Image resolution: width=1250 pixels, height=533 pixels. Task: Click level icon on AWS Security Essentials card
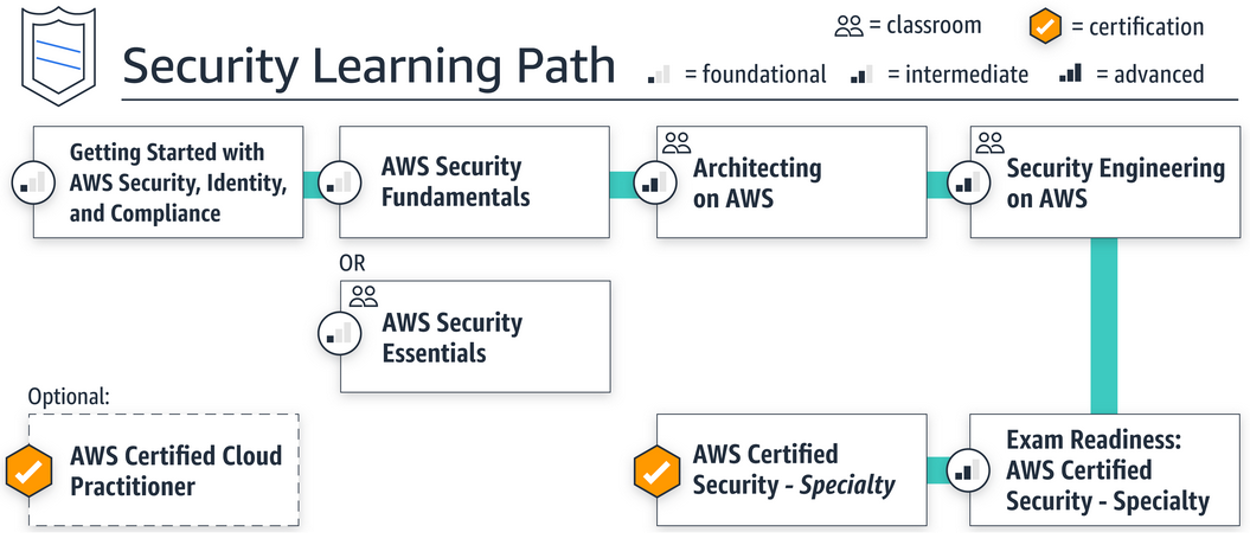(341, 333)
